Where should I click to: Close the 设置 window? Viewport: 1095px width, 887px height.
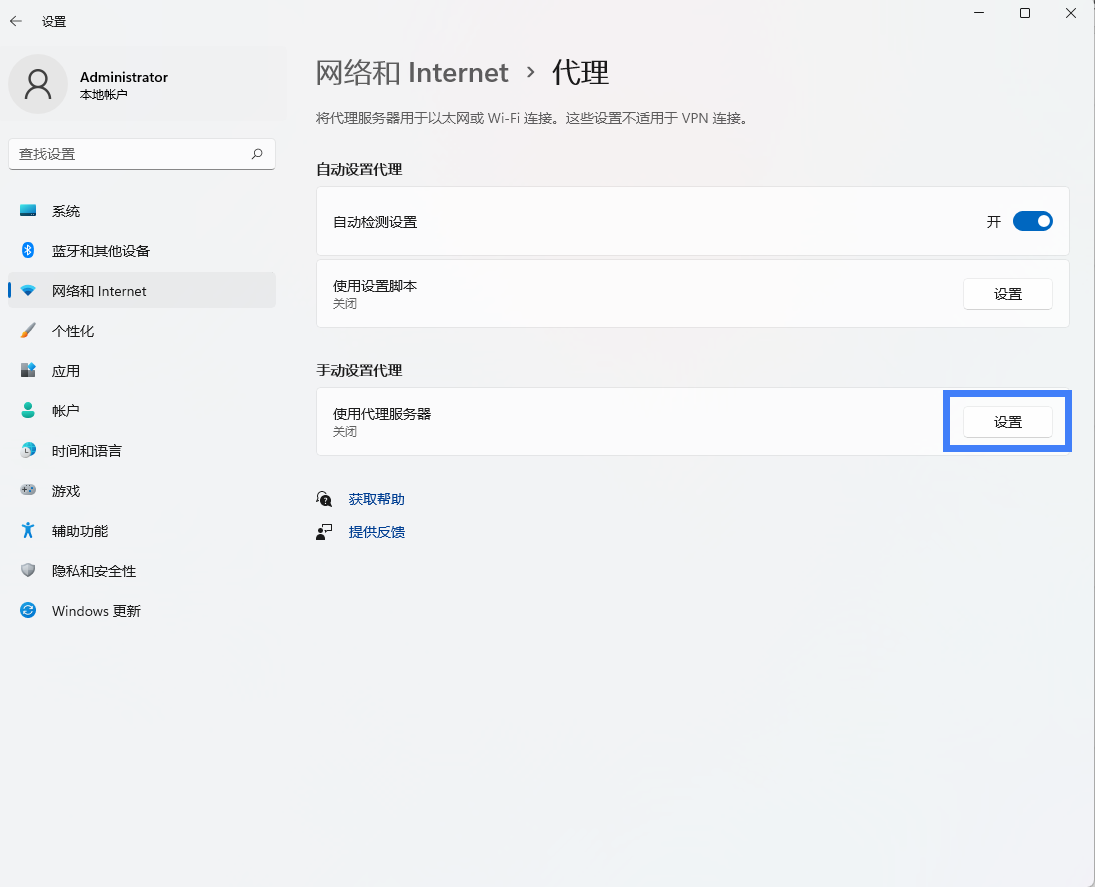point(1071,13)
